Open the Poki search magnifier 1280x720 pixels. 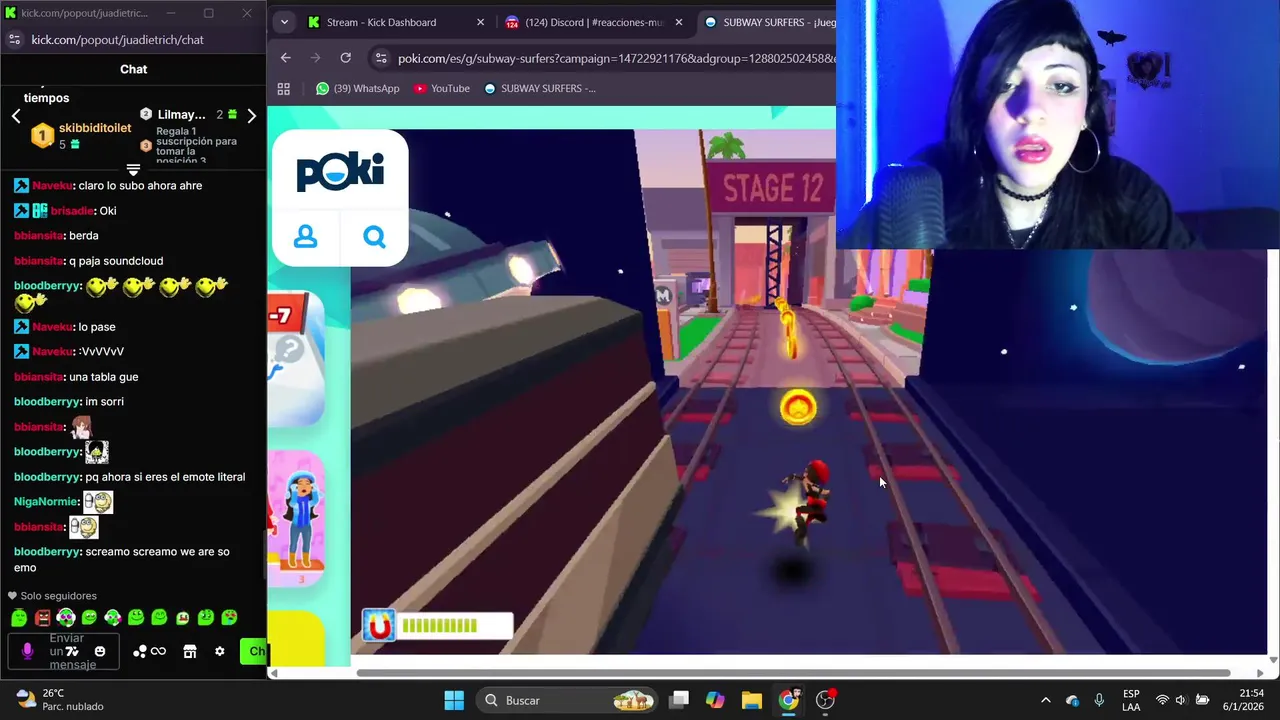click(x=374, y=237)
